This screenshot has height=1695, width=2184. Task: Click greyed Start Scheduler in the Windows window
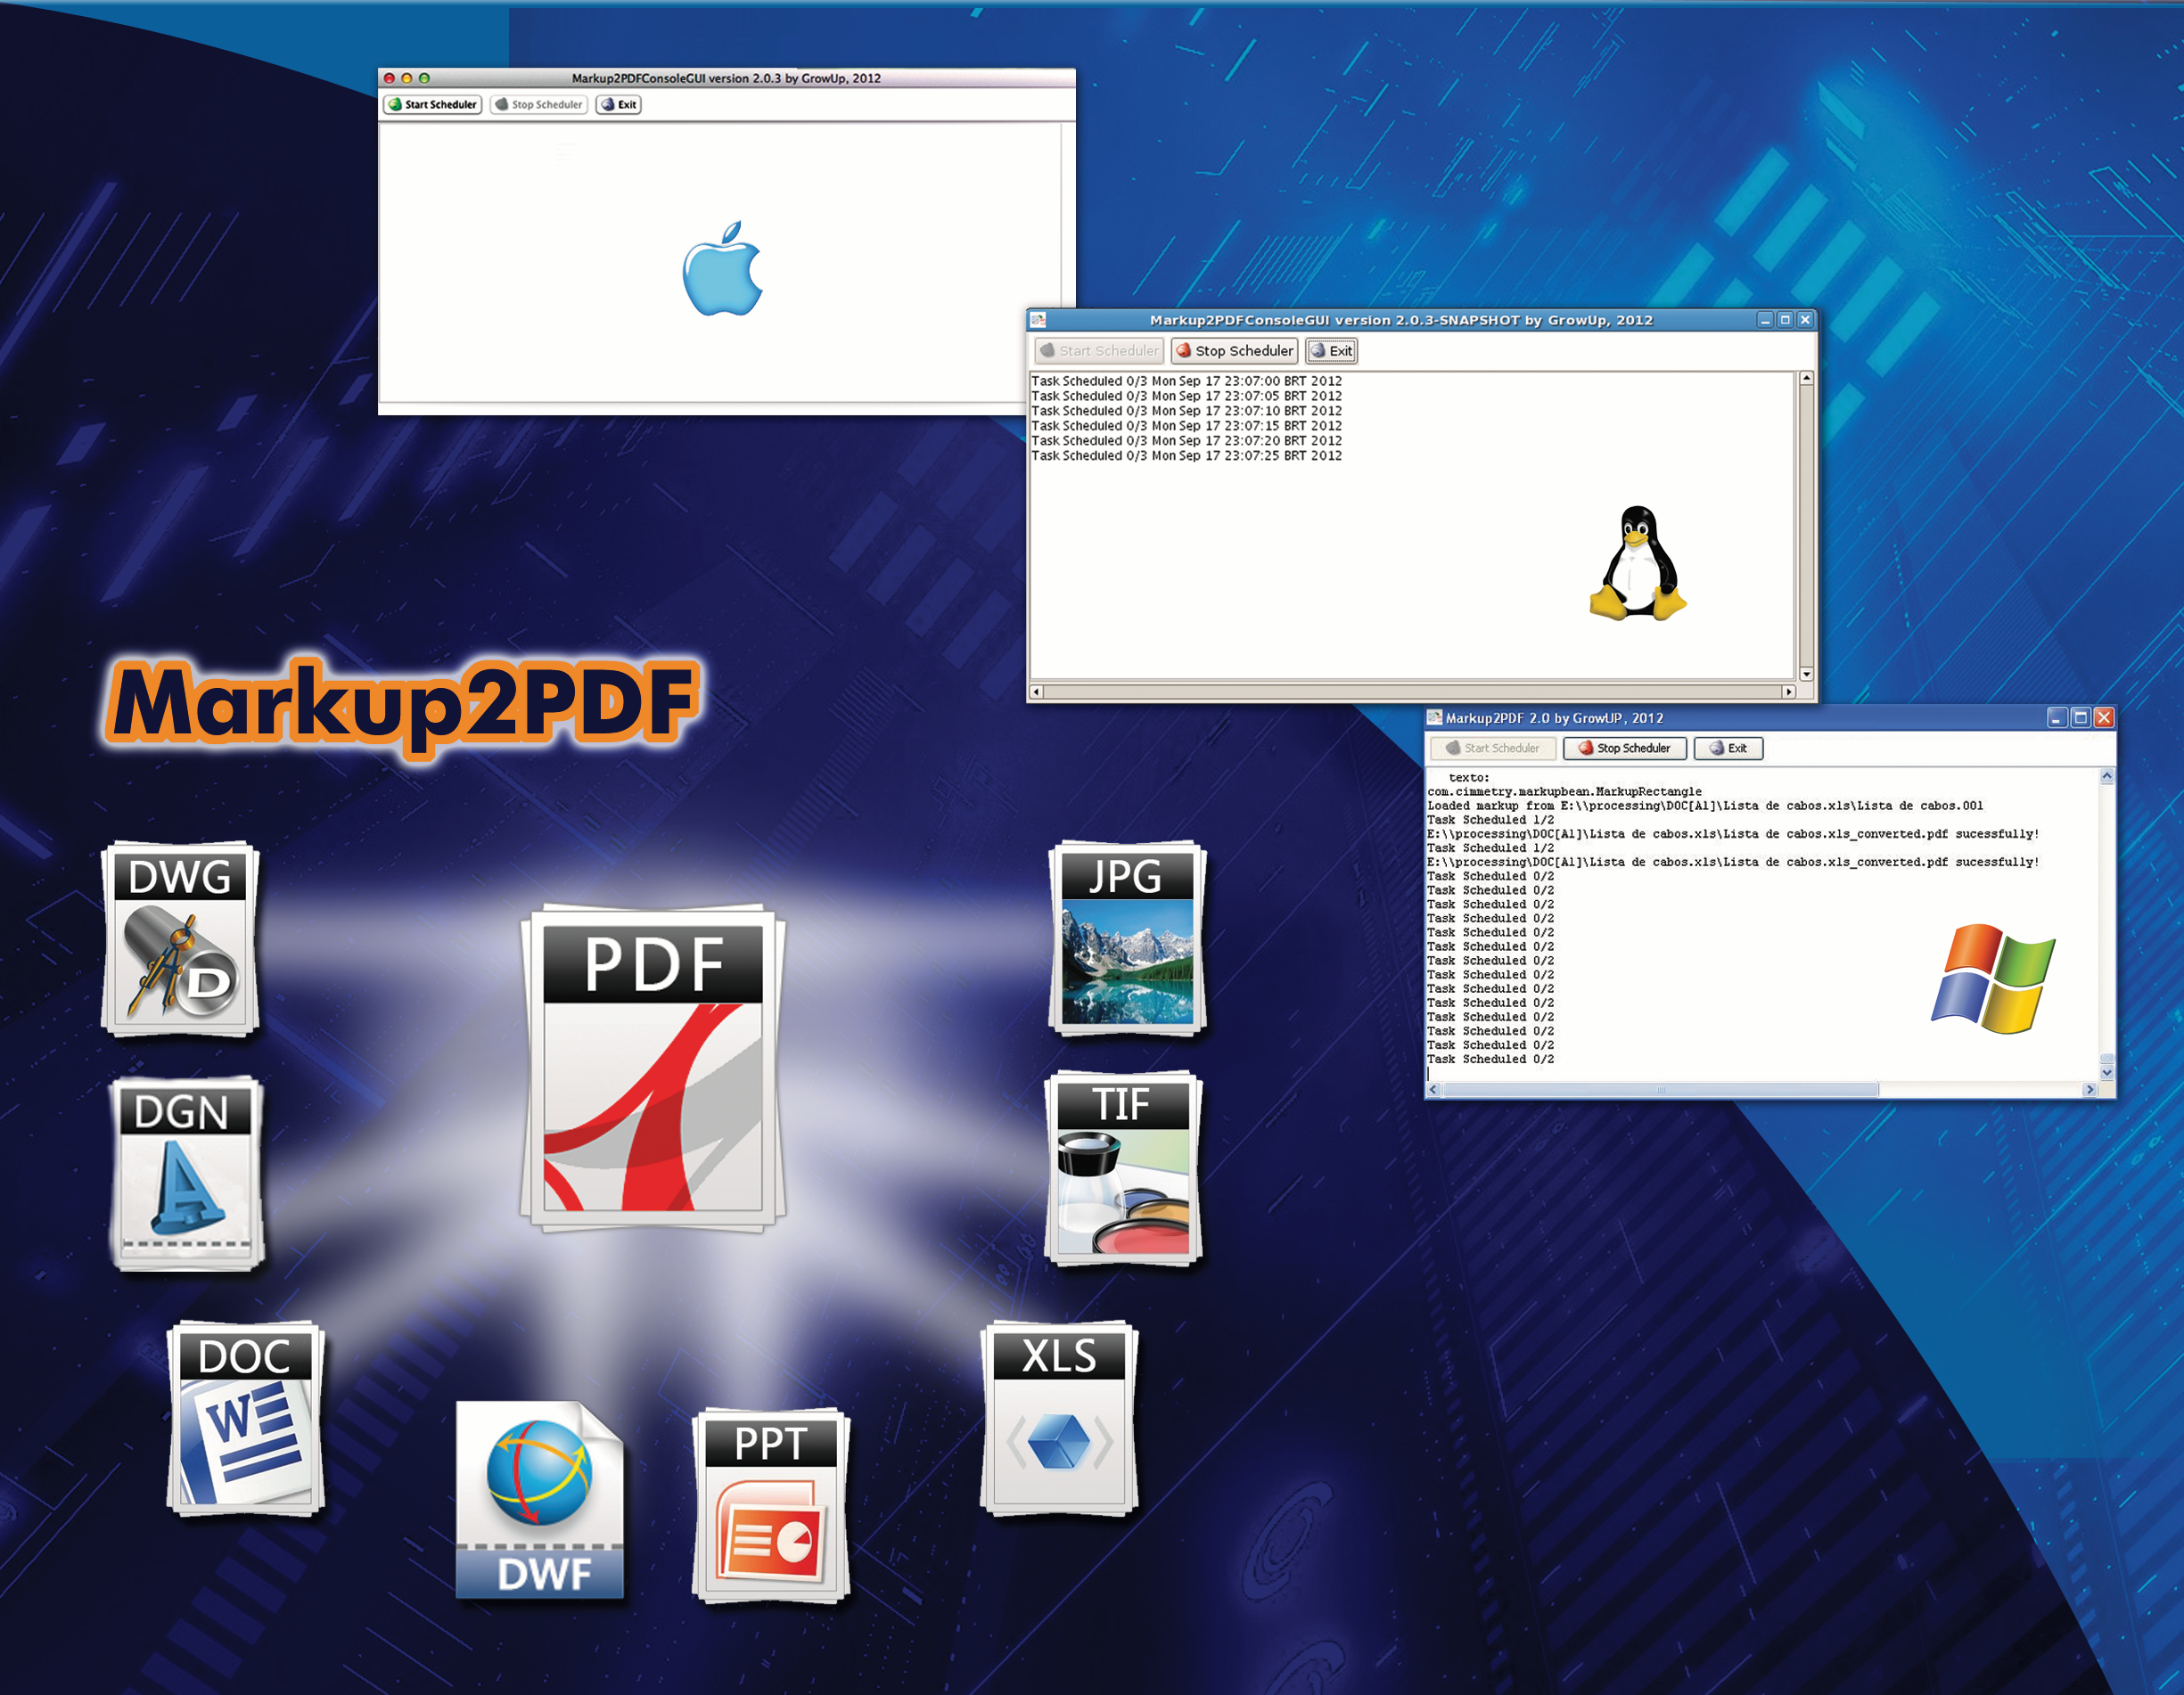click(x=1493, y=748)
